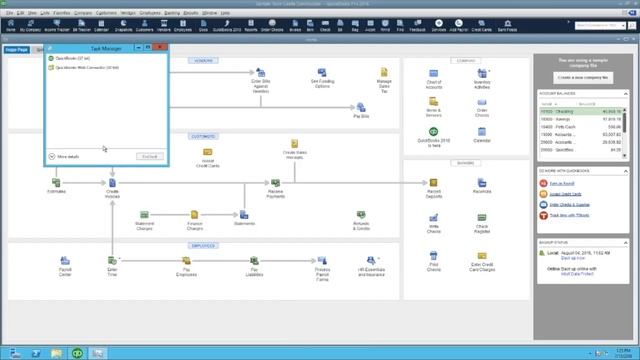Open the Vendors center toolbar icon
This screenshot has height=360, width=640.
point(164,25)
